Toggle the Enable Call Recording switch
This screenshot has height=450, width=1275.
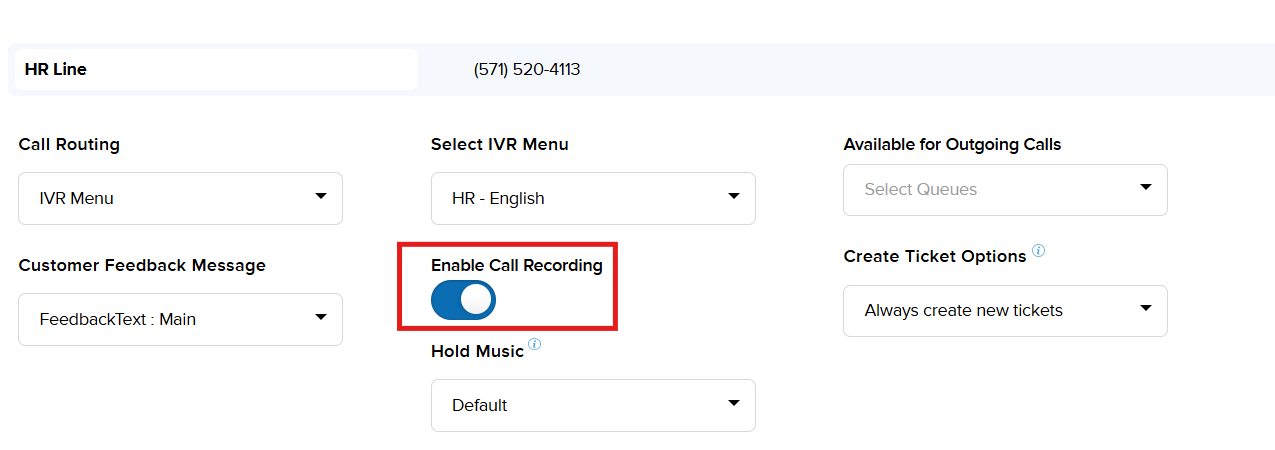tap(463, 300)
